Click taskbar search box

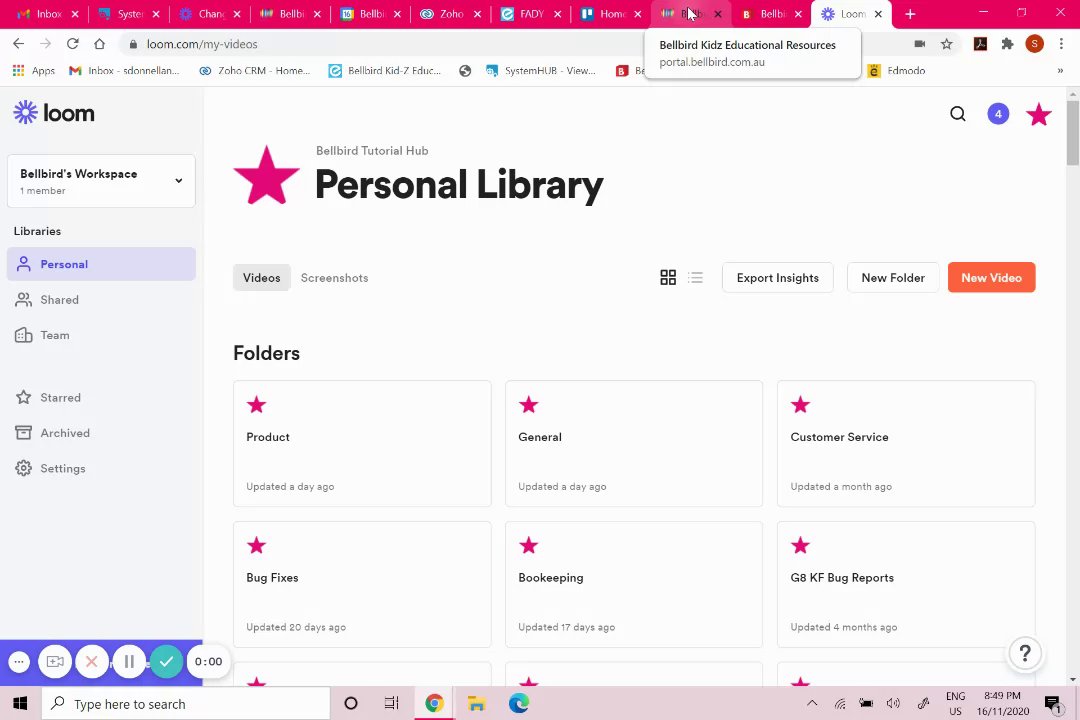185,703
